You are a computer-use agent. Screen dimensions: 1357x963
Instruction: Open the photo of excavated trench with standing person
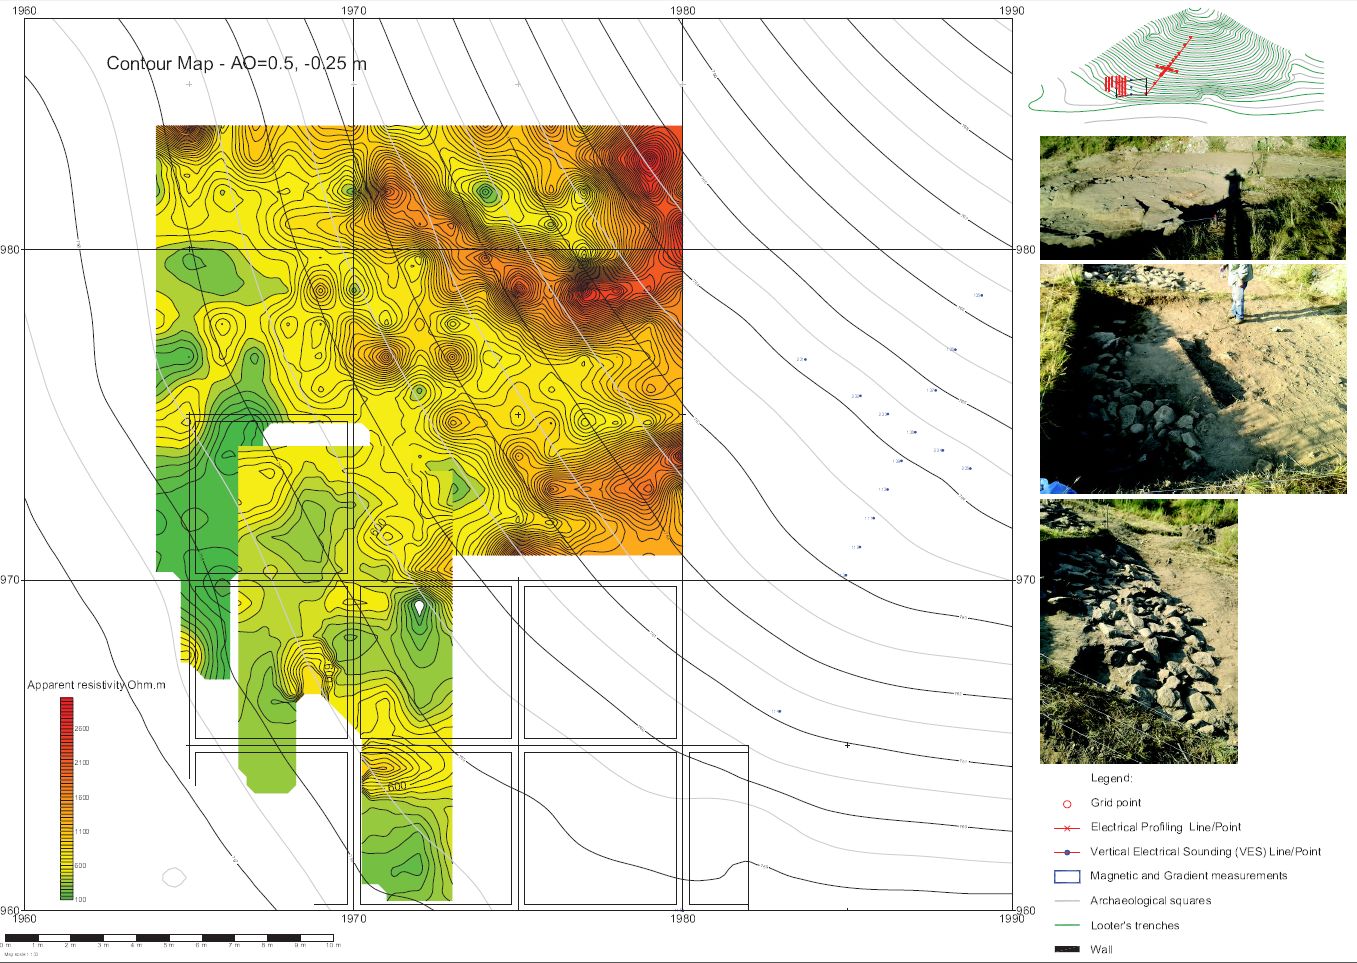1193,379
